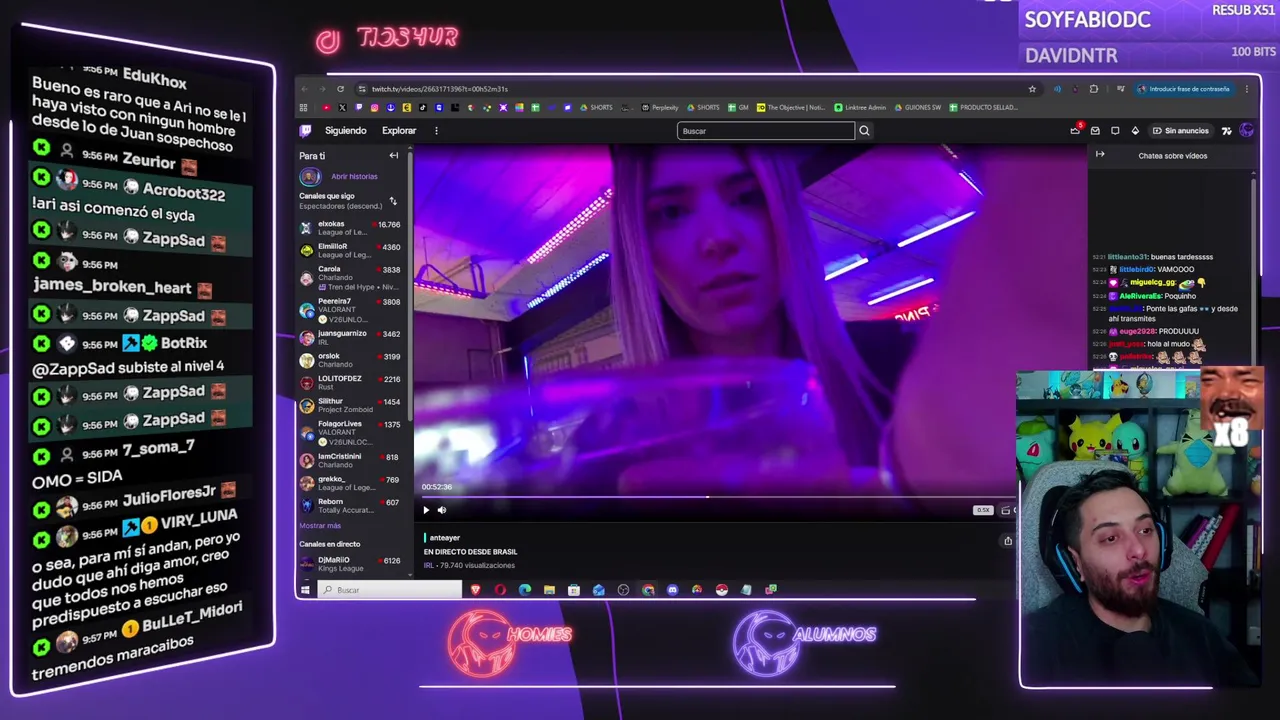
Task: Seek on the video progress bar
Action: point(715,496)
